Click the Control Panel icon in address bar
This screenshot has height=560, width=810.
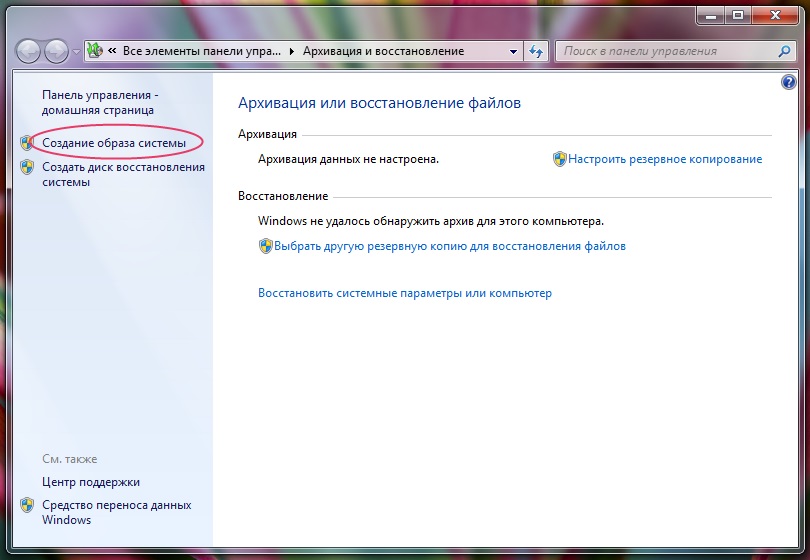(x=95, y=51)
